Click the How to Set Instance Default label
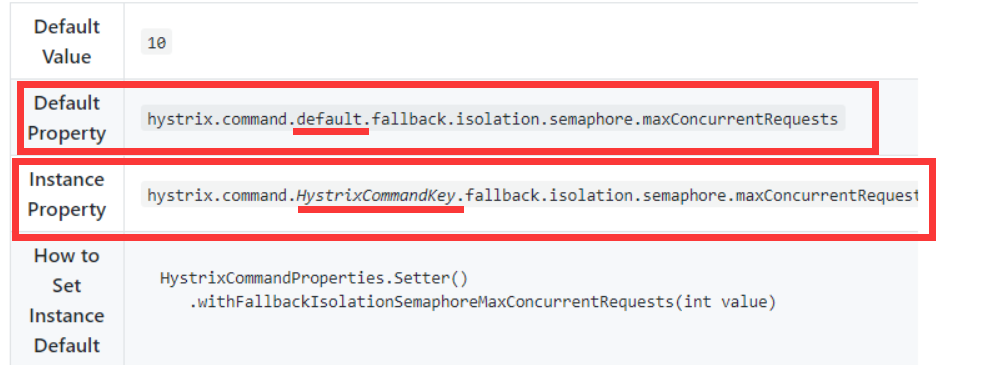The image size is (993, 365). click(66, 300)
